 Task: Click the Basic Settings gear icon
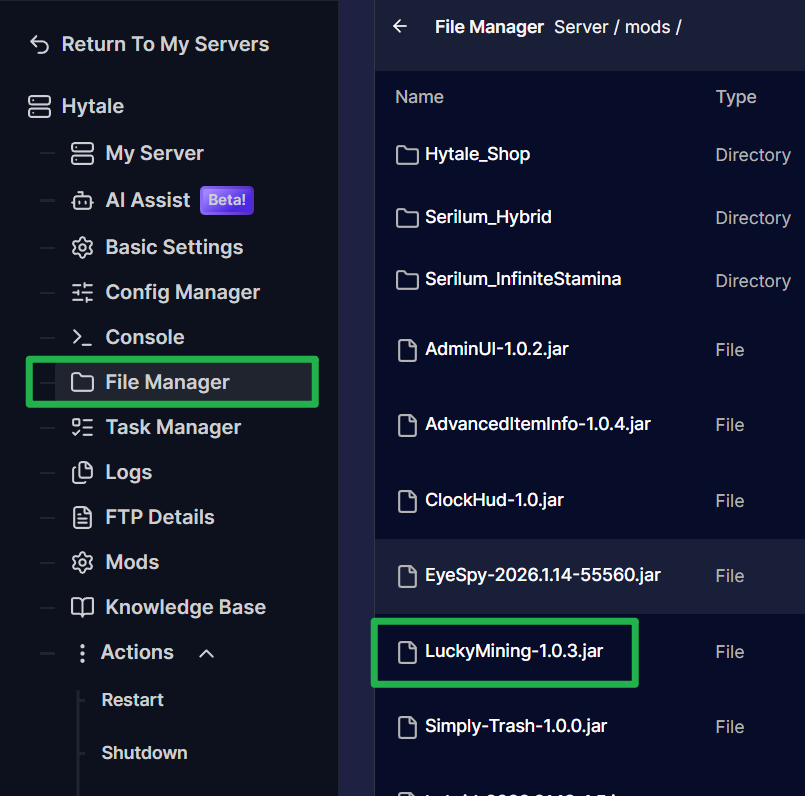(82, 248)
